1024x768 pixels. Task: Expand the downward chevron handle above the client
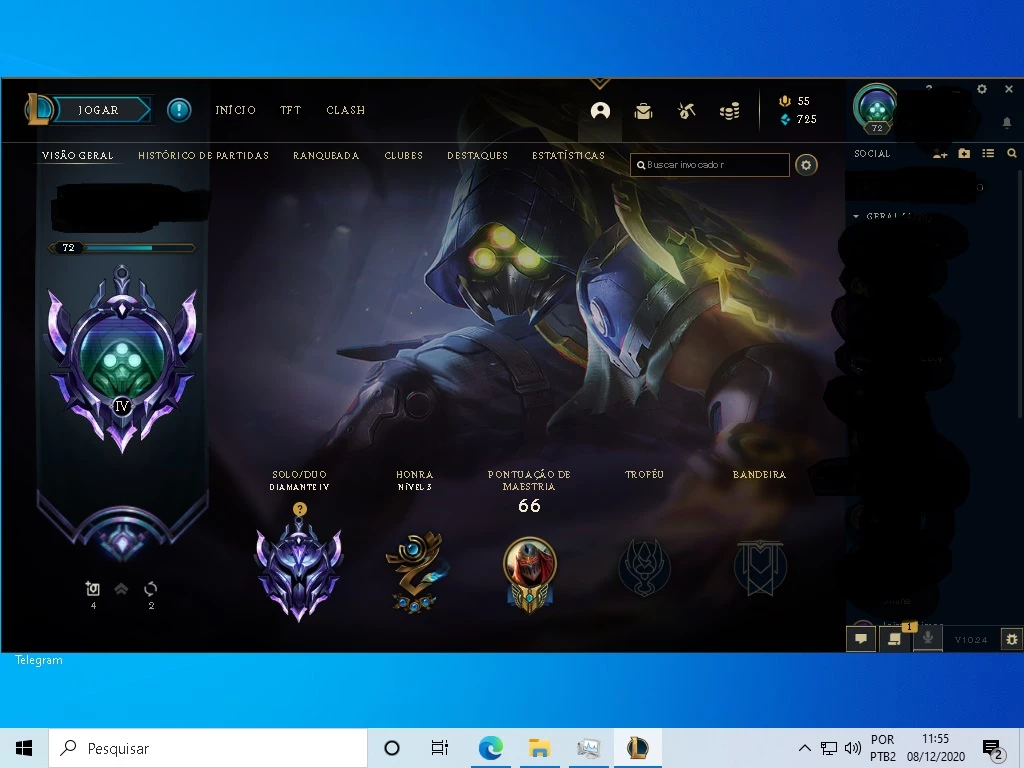click(600, 84)
